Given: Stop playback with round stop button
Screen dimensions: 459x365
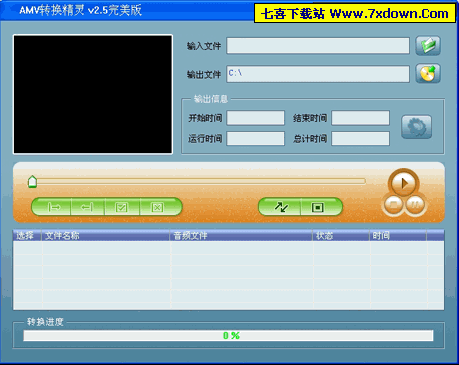Looking at the screenshot, I should 393,203.
